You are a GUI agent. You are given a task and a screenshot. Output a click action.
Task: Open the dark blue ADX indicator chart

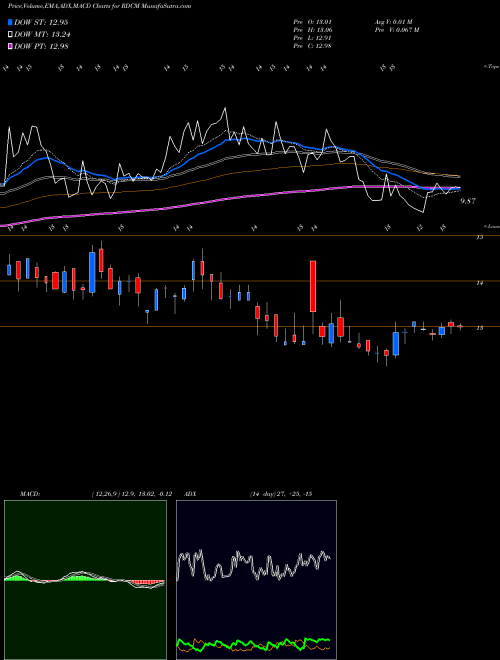pyautogui.click(x=256, y=580)
